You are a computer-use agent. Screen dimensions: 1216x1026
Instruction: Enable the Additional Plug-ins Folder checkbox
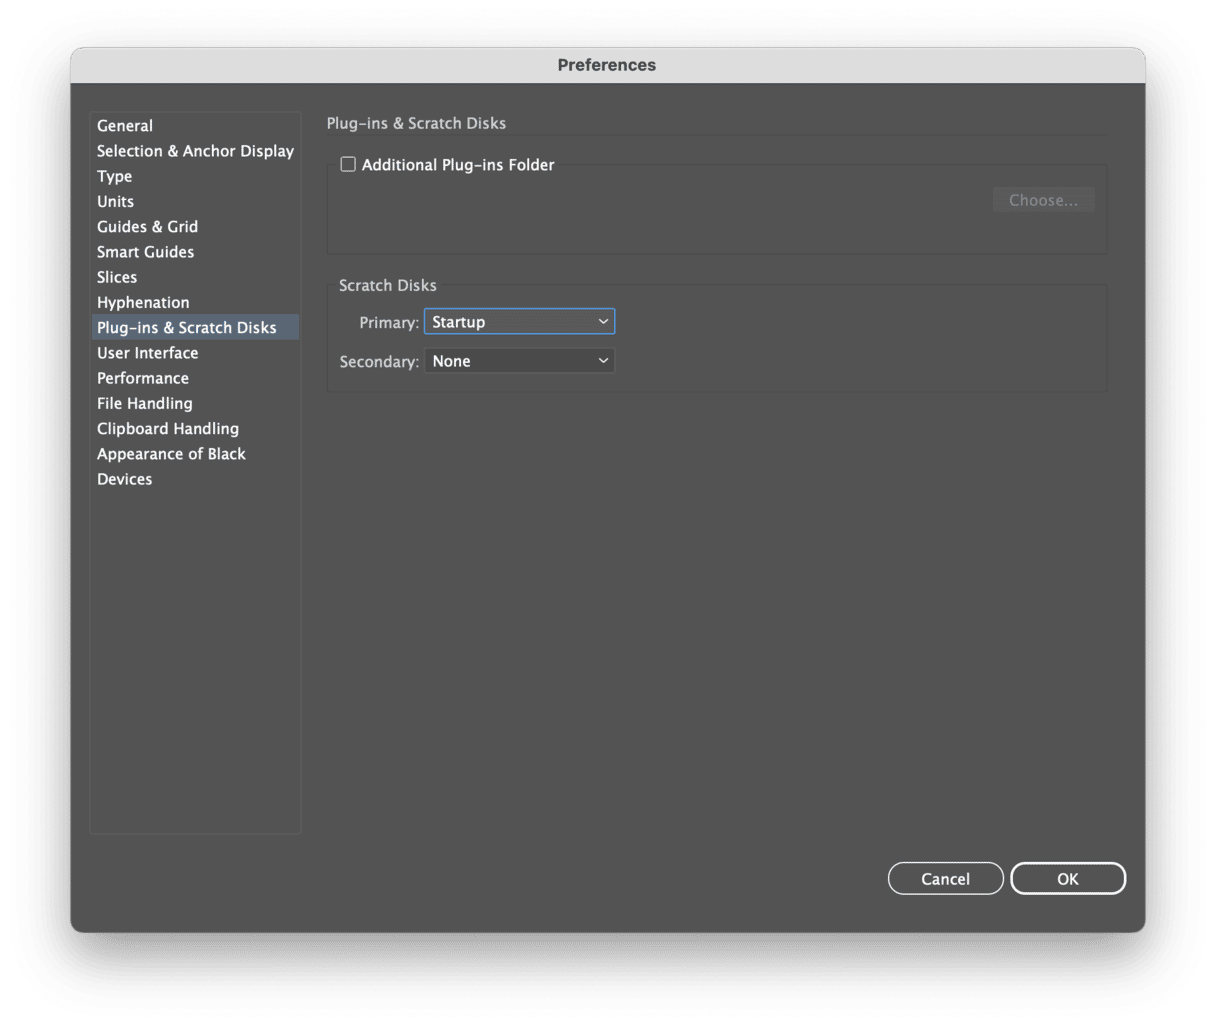pyautogui.click(x=348, y=164)
